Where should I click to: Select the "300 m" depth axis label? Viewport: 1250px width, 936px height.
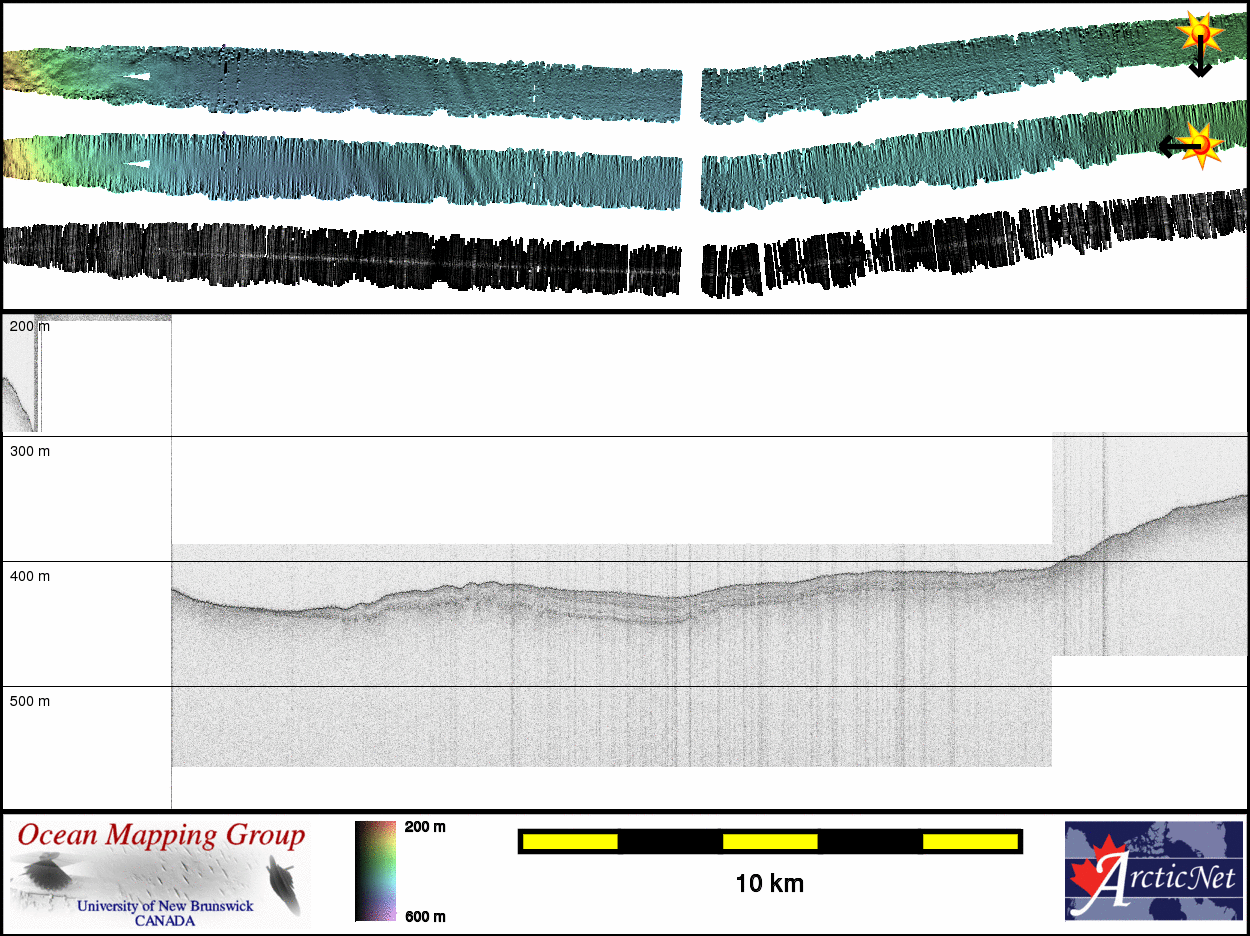(x=29, y=451)
